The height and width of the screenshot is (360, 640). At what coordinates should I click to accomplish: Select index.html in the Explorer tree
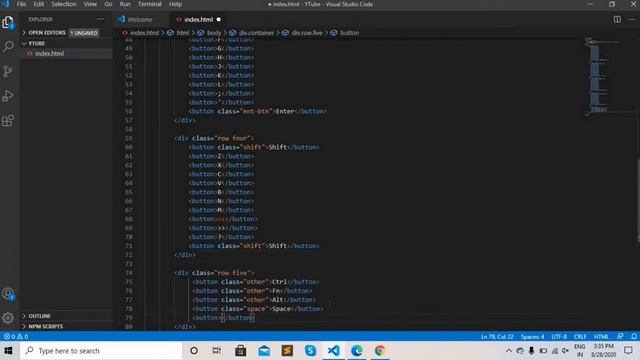66,53
